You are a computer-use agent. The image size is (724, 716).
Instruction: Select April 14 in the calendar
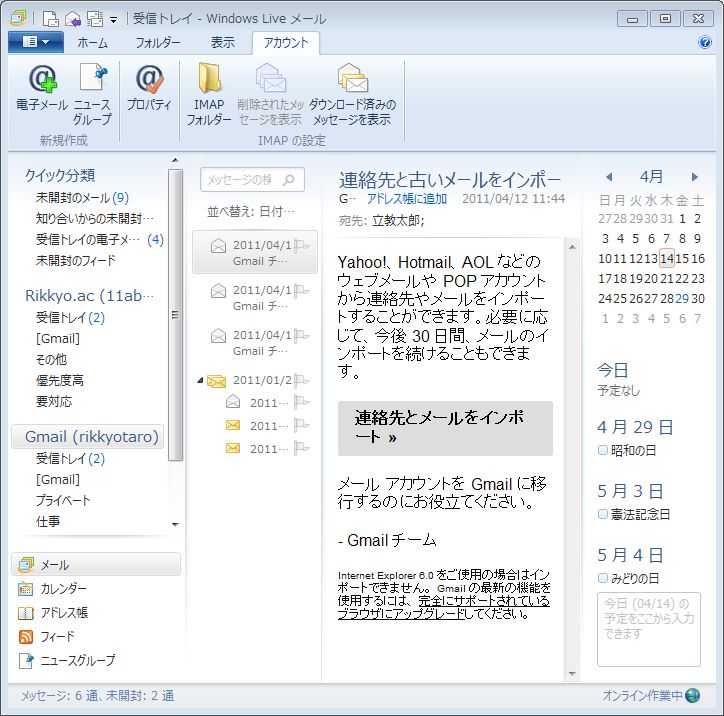[666, 259]
